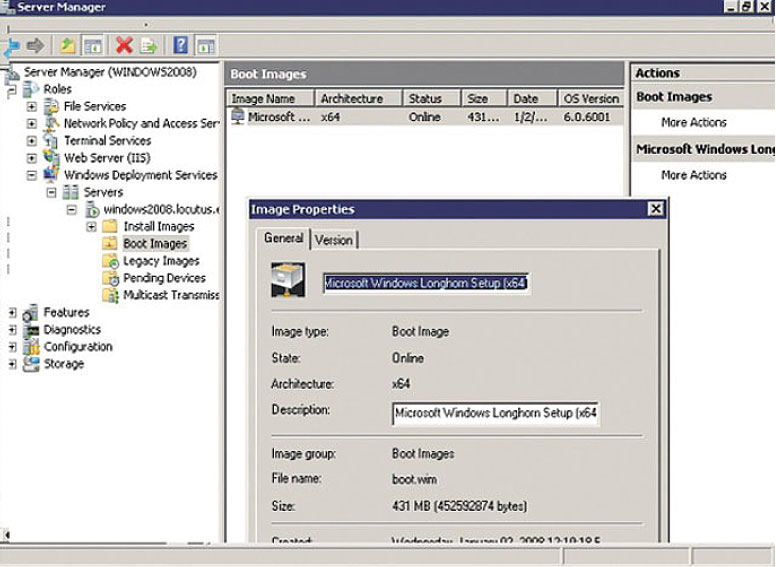Switch to the Version tab

pos(333,240)
